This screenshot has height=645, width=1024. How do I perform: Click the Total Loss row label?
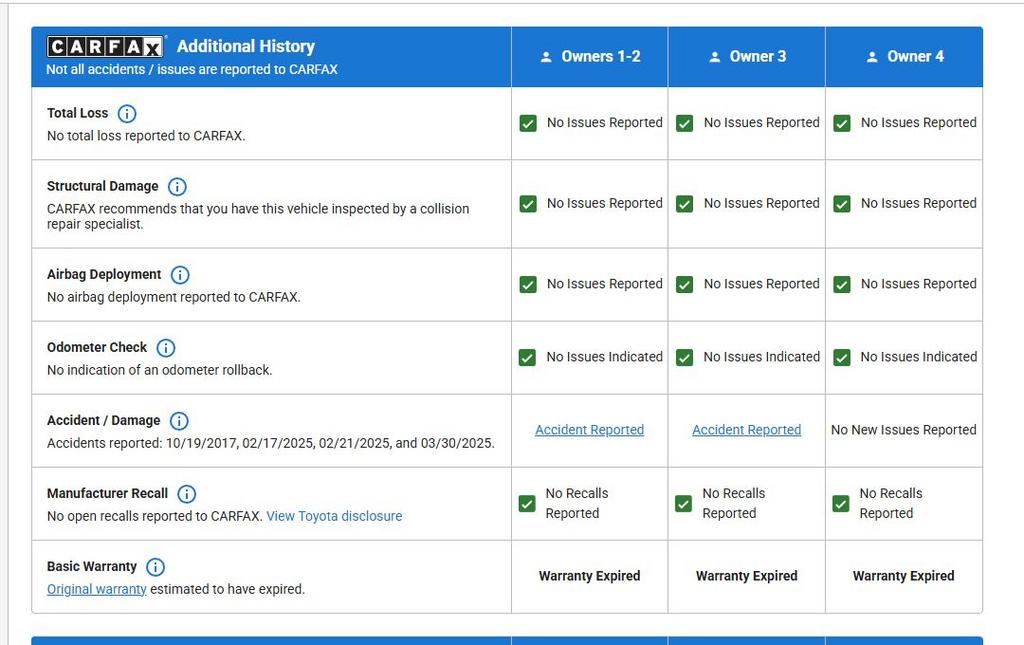click(x=78, y=113)
